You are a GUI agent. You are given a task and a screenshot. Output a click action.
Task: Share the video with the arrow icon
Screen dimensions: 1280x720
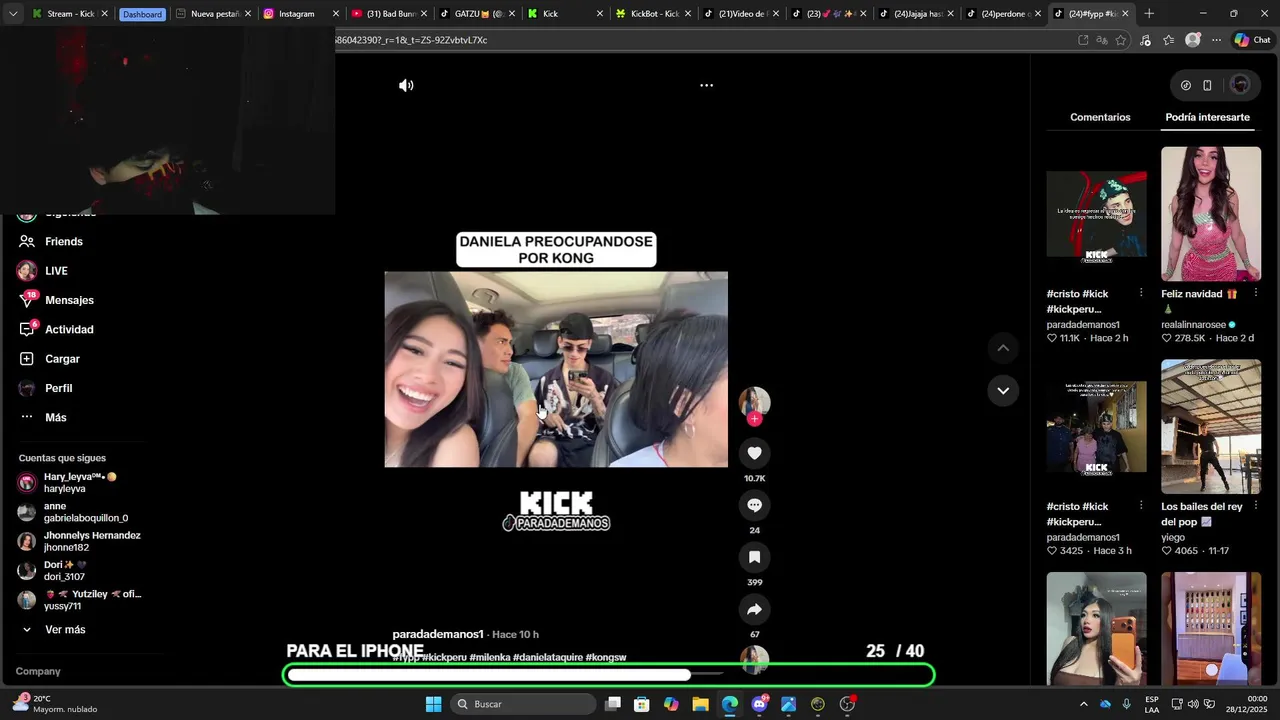point(754,609)
